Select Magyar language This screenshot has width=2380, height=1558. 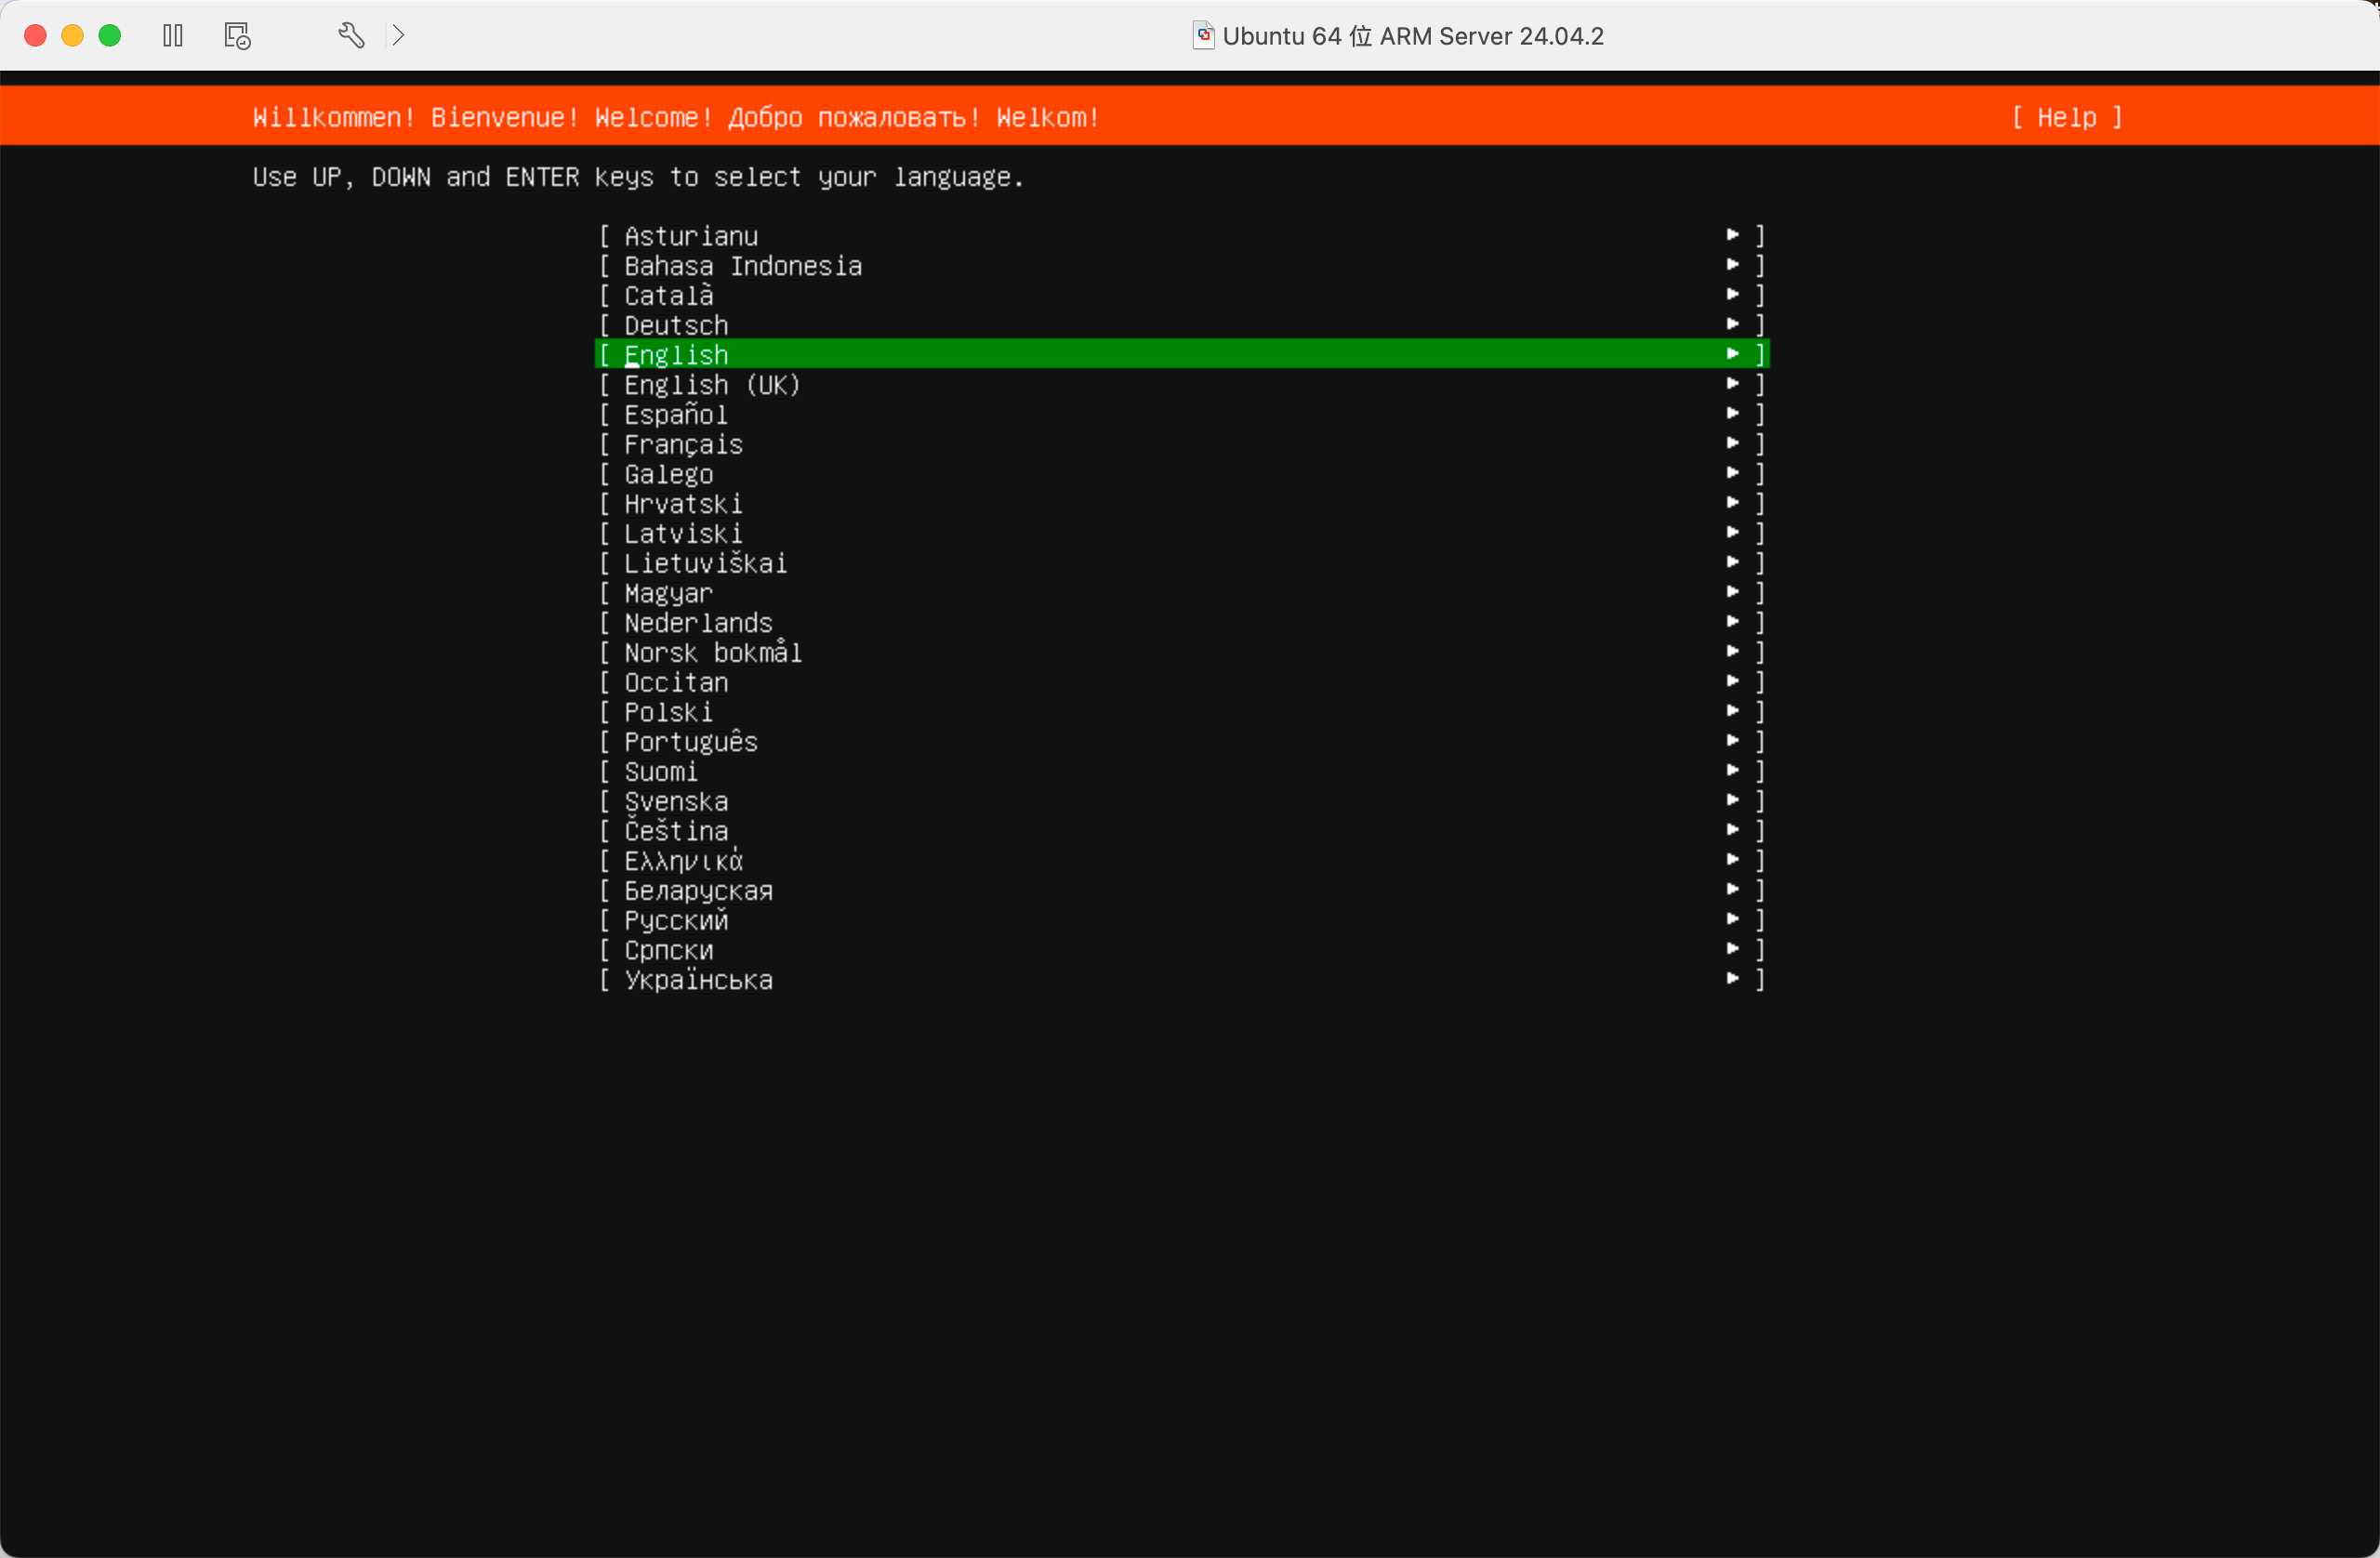click(x=1182, y=593)
